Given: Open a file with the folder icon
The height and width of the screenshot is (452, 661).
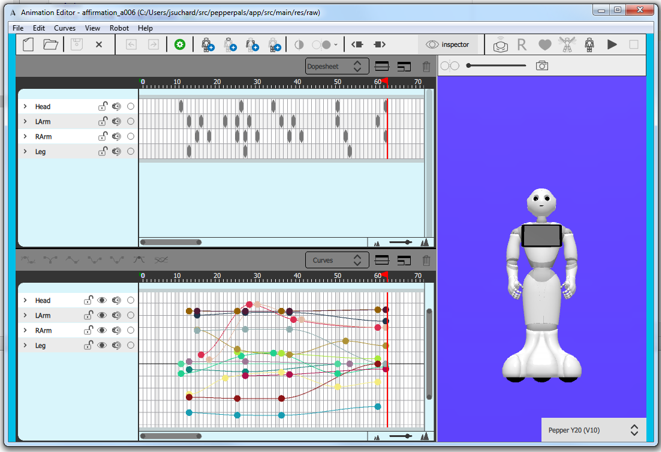Looking at the screenshot, I should click(50, 45).
